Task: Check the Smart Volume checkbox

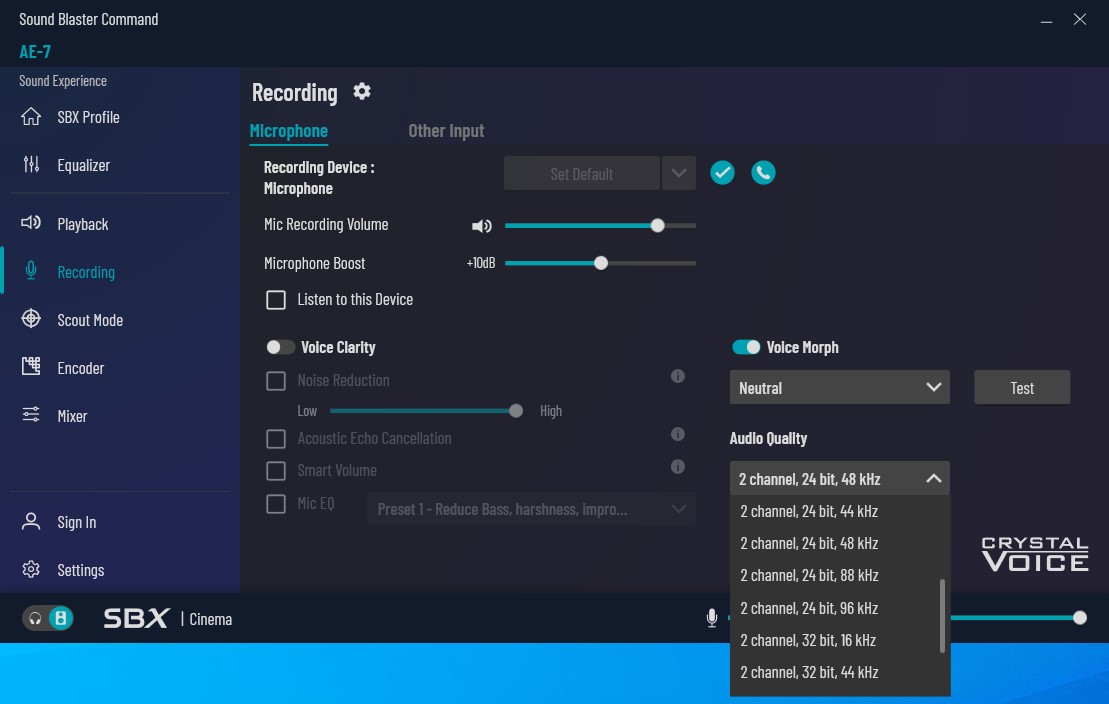Action: click(x=276, y=471)
